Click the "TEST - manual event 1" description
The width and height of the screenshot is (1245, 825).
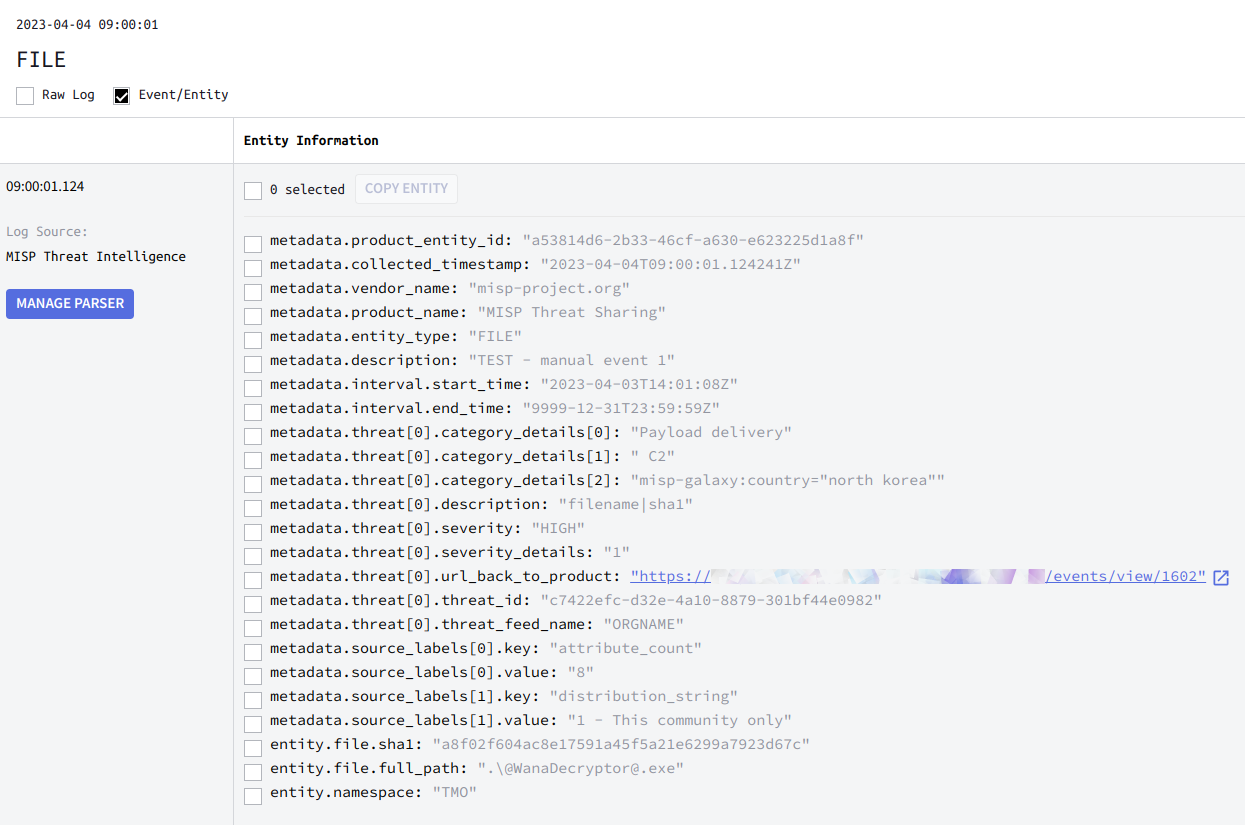point(571,360)
